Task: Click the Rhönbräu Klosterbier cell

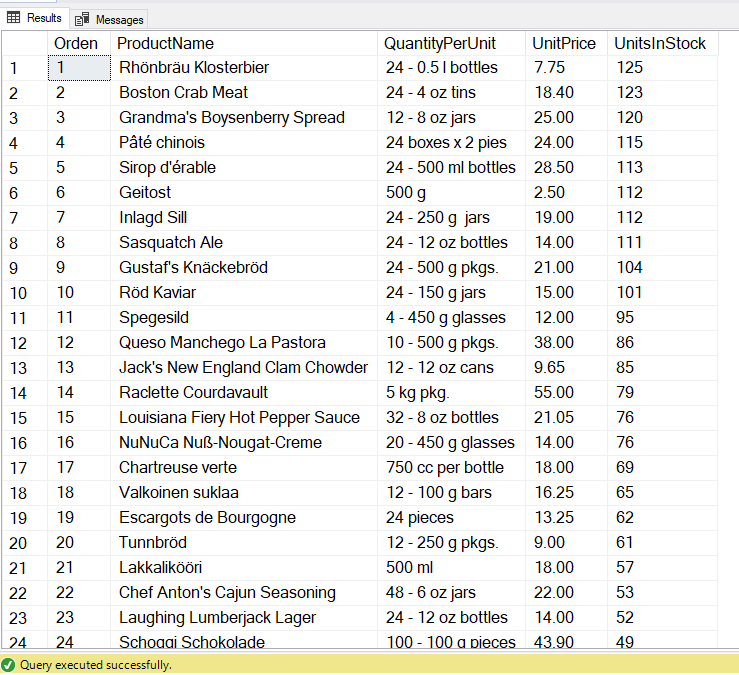Action: pyautogui.click(x=244, y=68)
